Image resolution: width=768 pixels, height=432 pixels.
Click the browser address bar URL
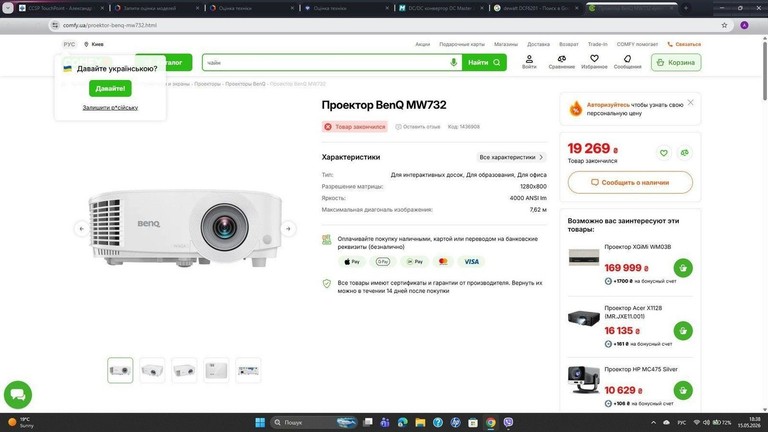pyautogui.click(x=110, y=25)
